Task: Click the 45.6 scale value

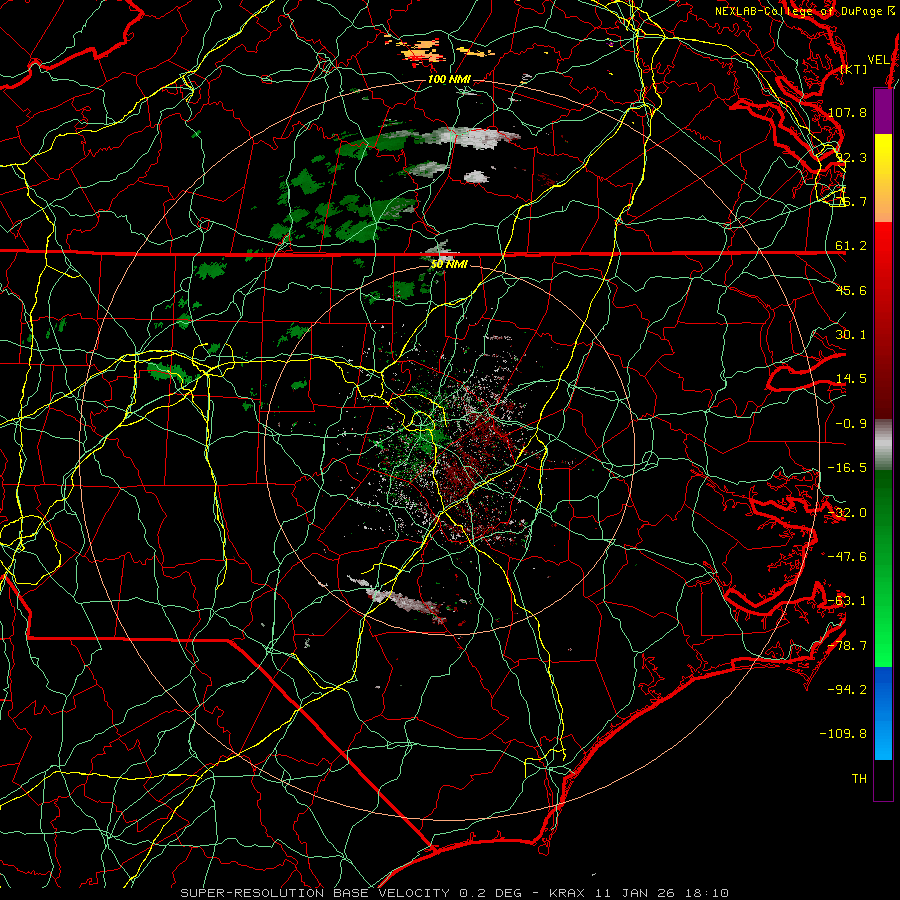Action: [851, 290]
